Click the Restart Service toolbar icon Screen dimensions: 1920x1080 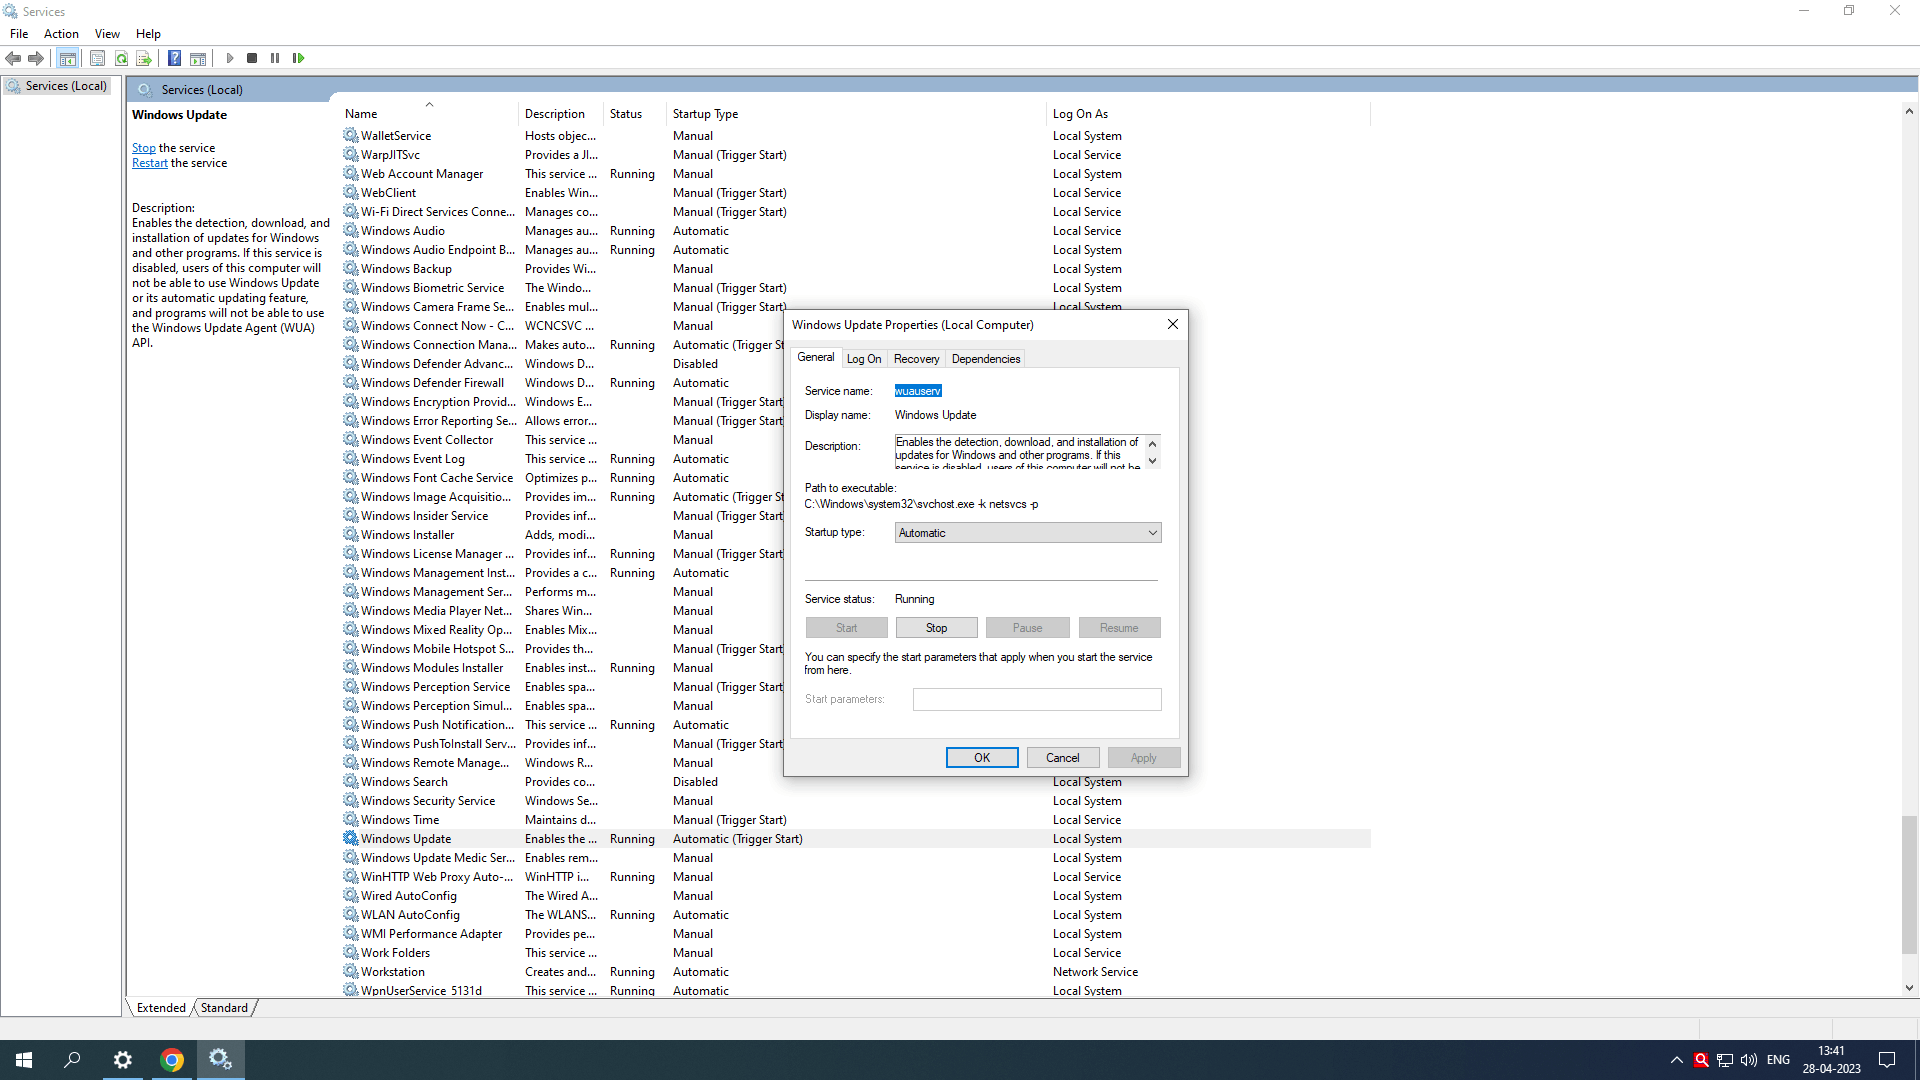(298, 58)
